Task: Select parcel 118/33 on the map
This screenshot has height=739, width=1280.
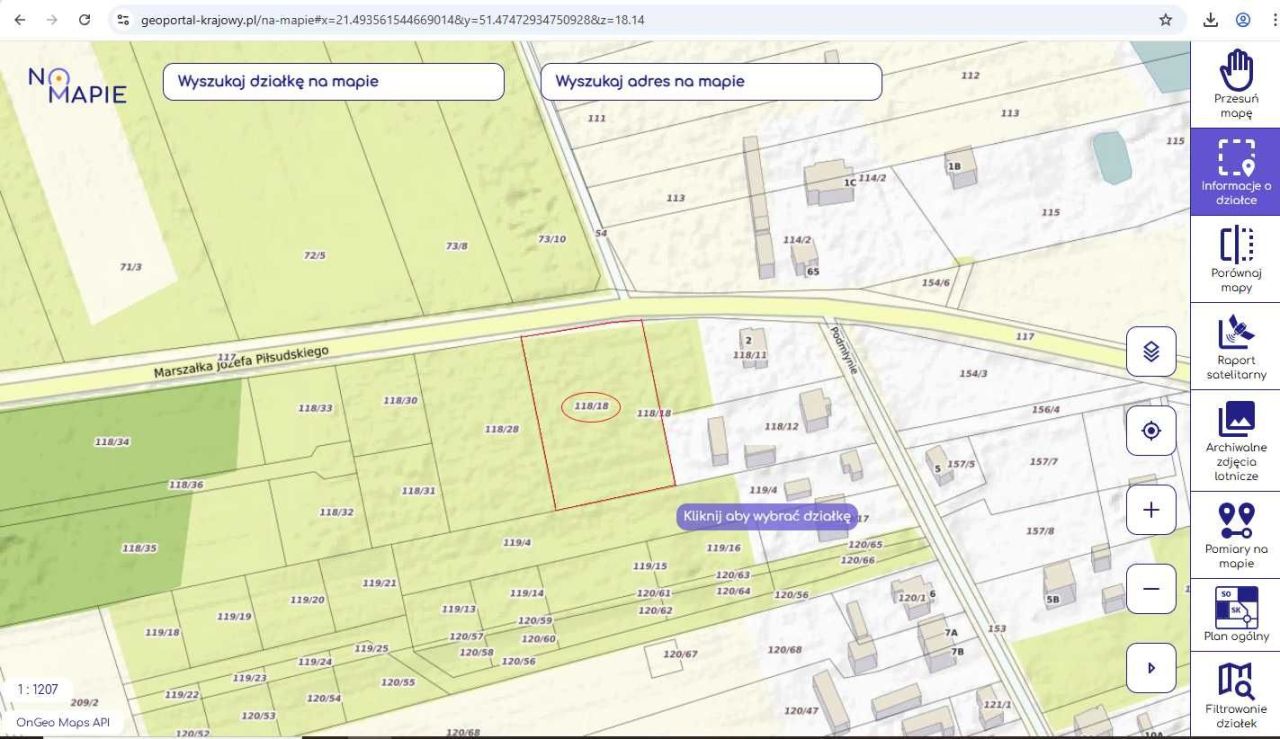Action: tap(316, 408)
